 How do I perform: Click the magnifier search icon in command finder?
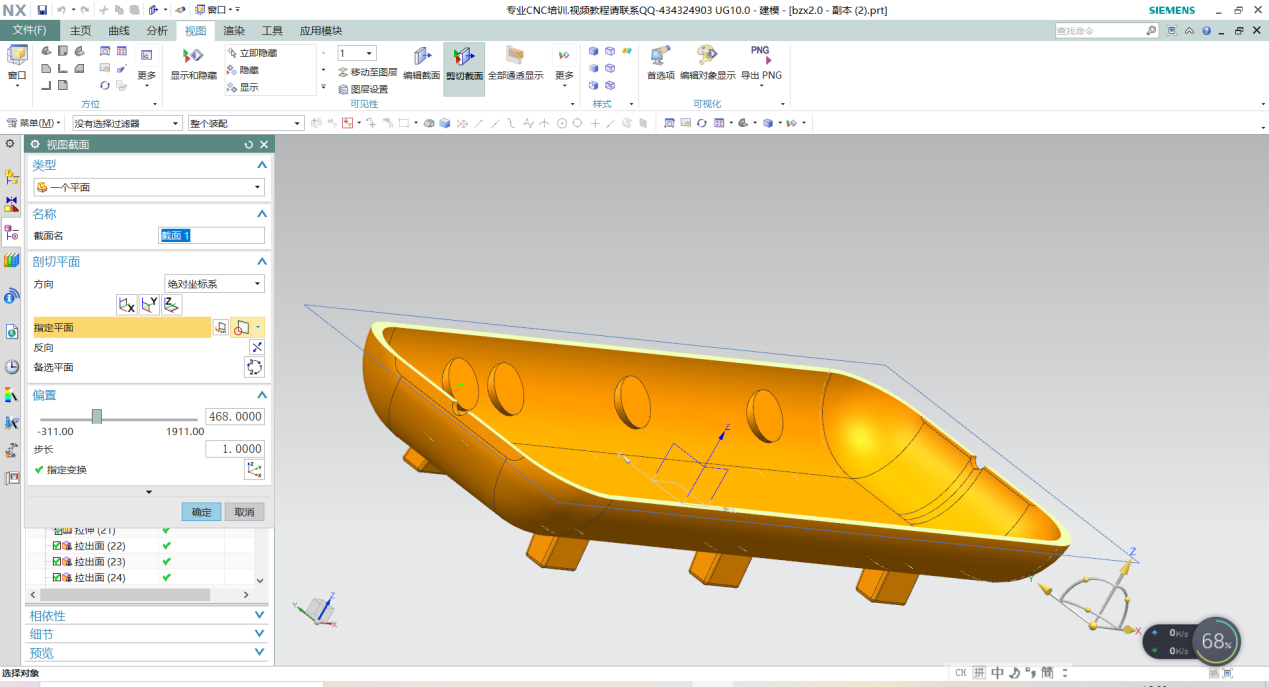1152,31
